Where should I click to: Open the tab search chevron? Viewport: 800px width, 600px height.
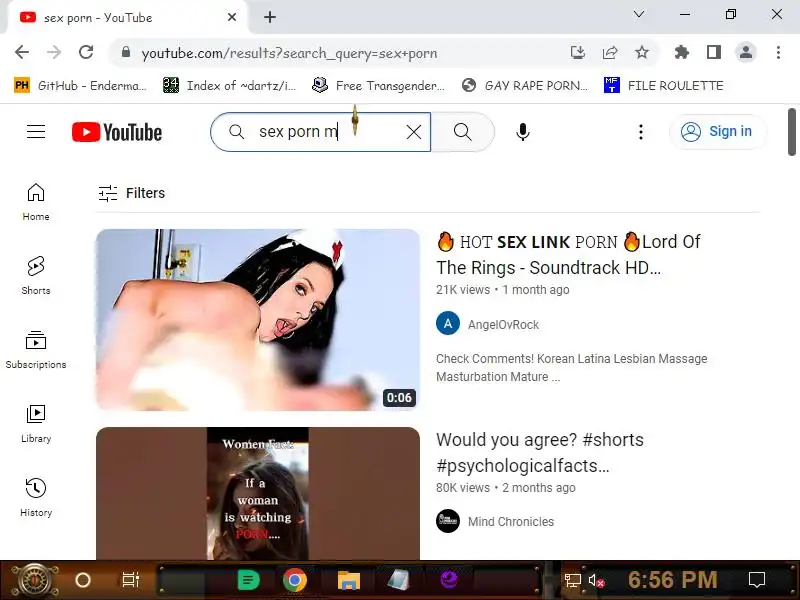(639, 14)
